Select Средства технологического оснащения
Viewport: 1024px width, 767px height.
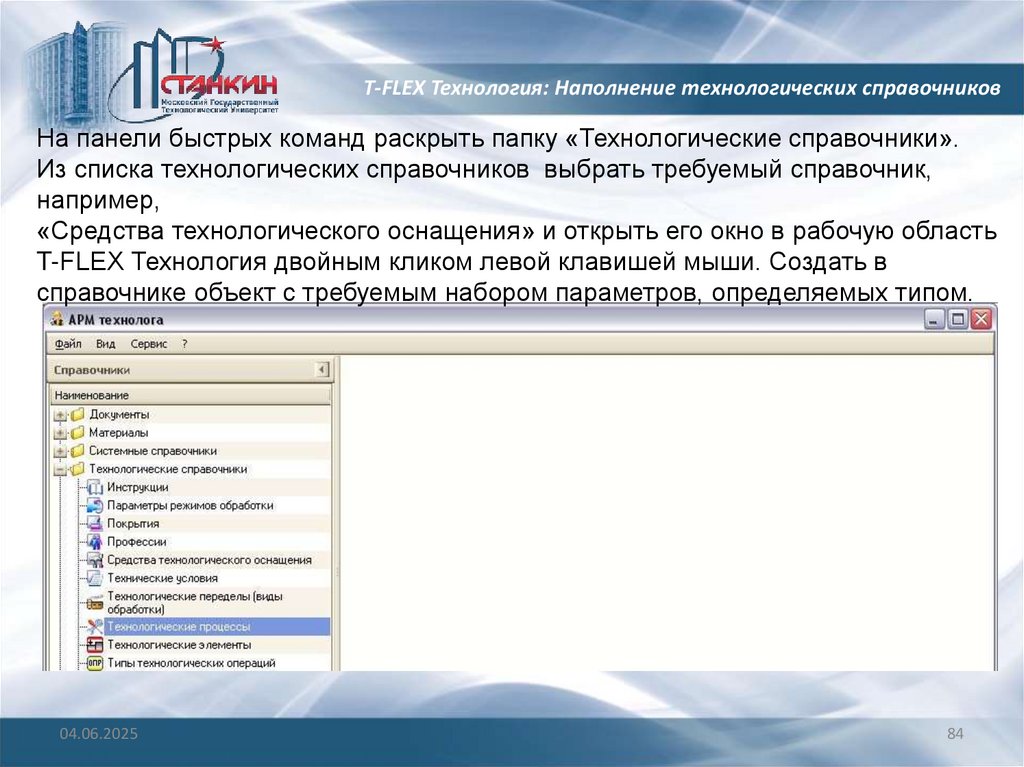pos(209,560)
